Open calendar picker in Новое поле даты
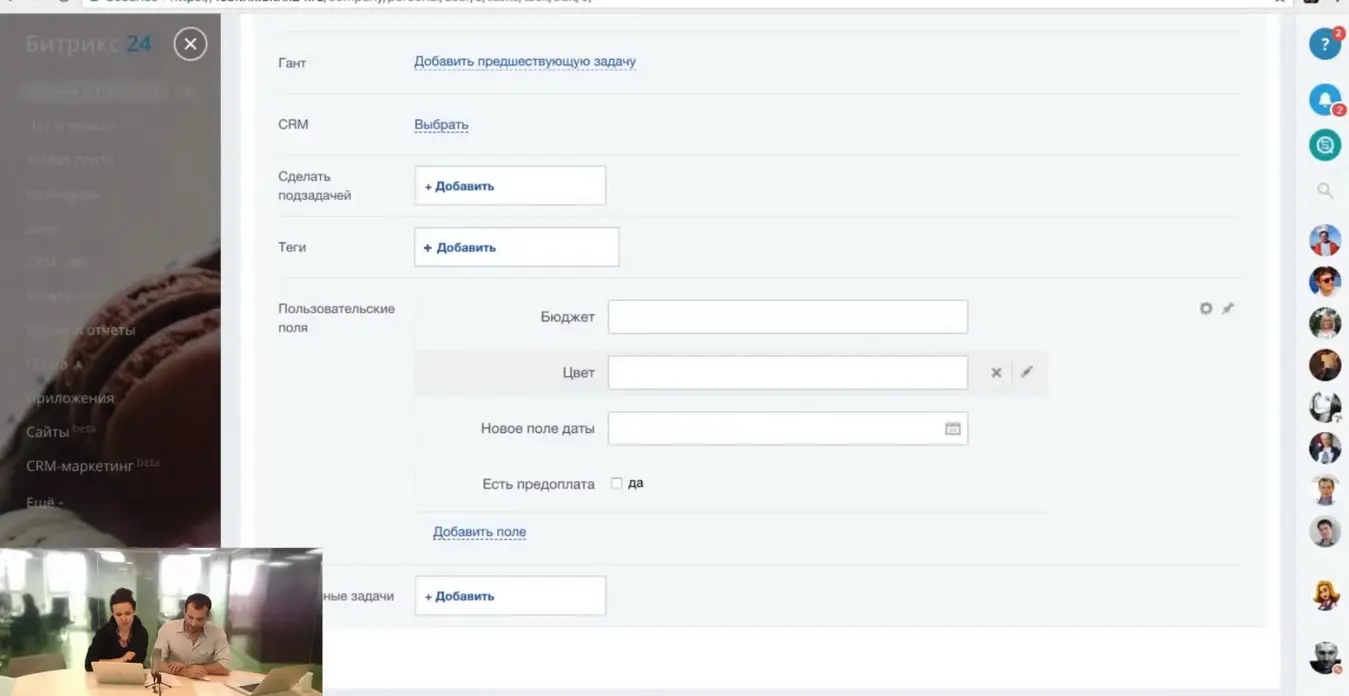The image size is (1349, 696). tap(952, 429)
